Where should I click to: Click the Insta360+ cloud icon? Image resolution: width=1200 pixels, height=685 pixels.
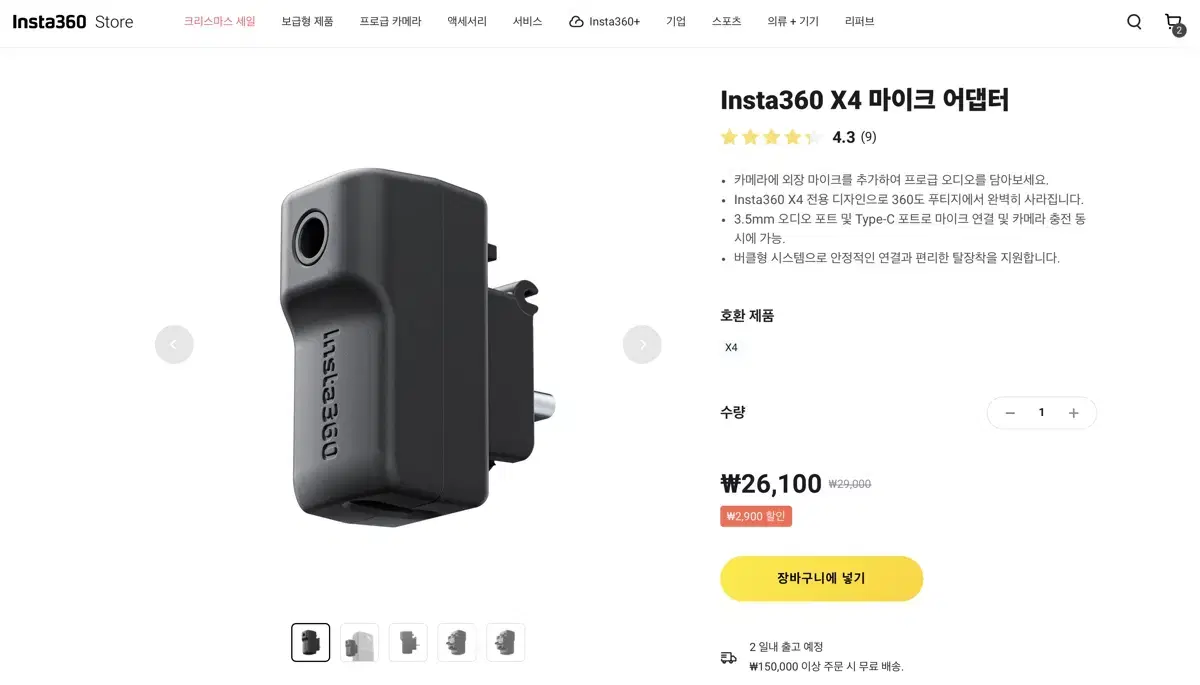(576, 22)
